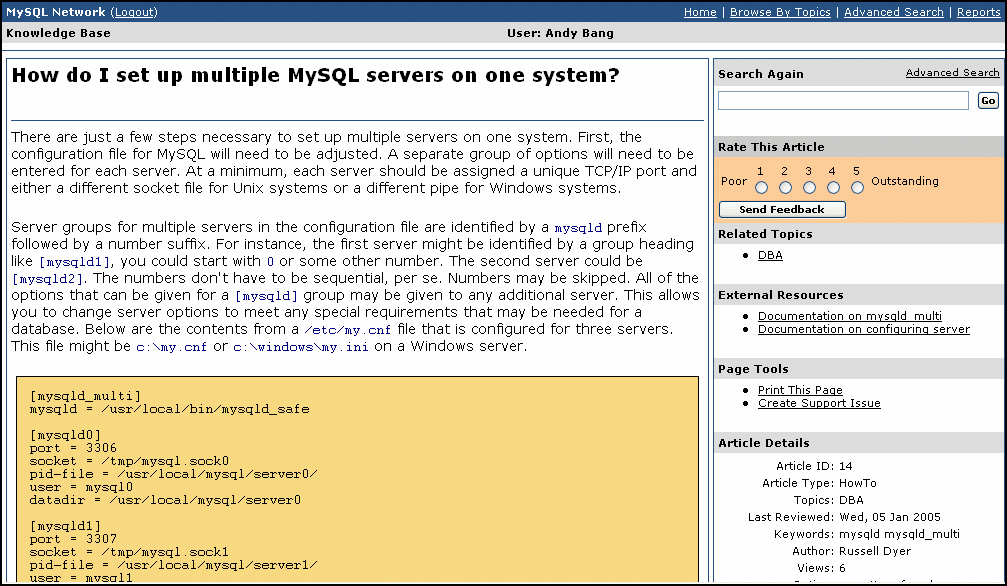This screenshot has height=586, width=1007.
Task: Click 'socket = /tmp/mysql.sock1' line
Action: (129, 552)
